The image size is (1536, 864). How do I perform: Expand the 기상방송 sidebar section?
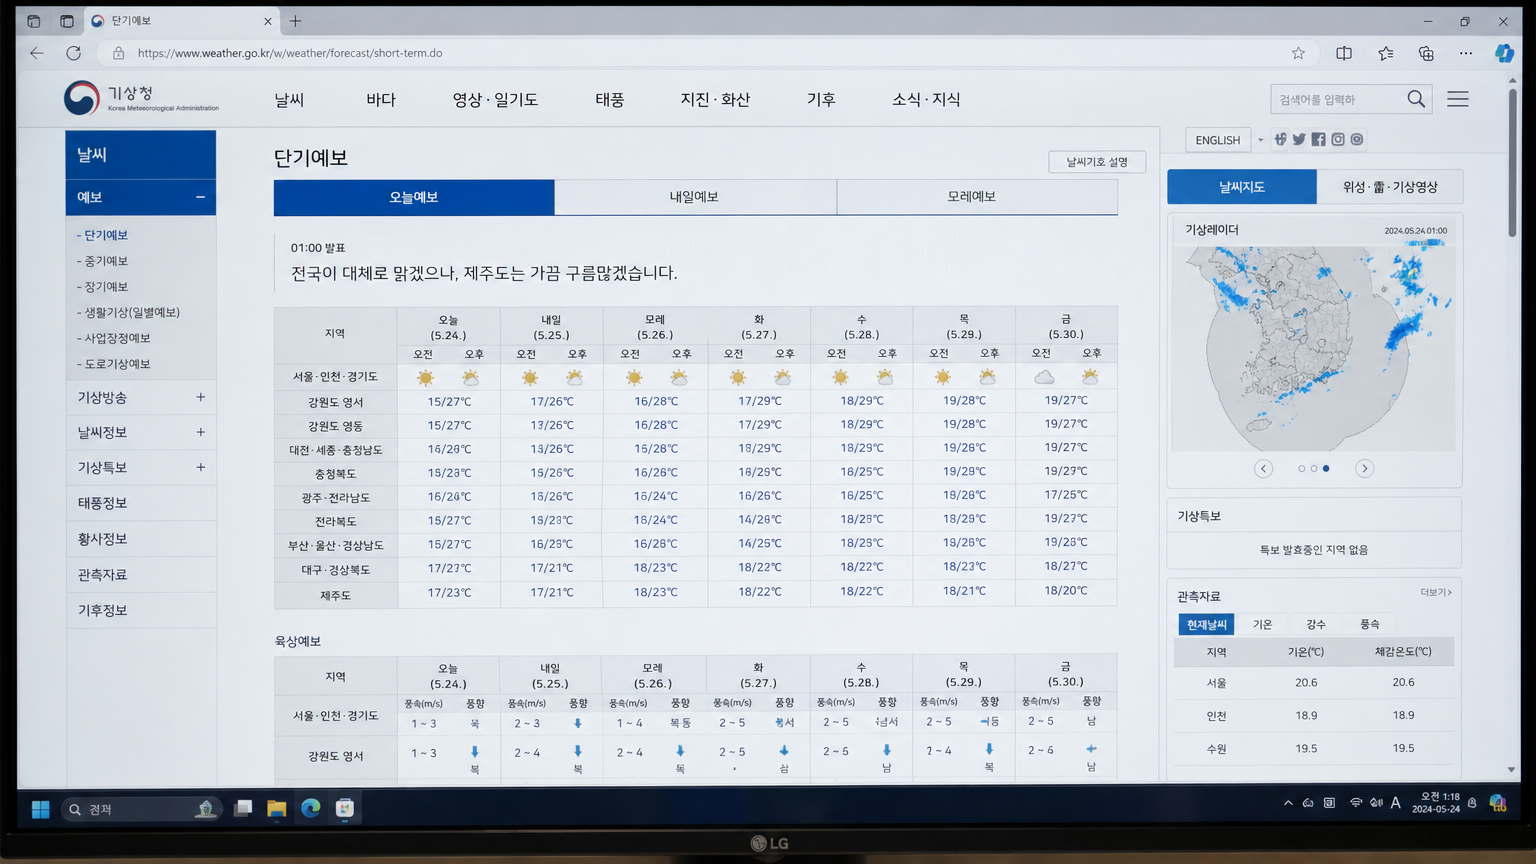point(200,397)
